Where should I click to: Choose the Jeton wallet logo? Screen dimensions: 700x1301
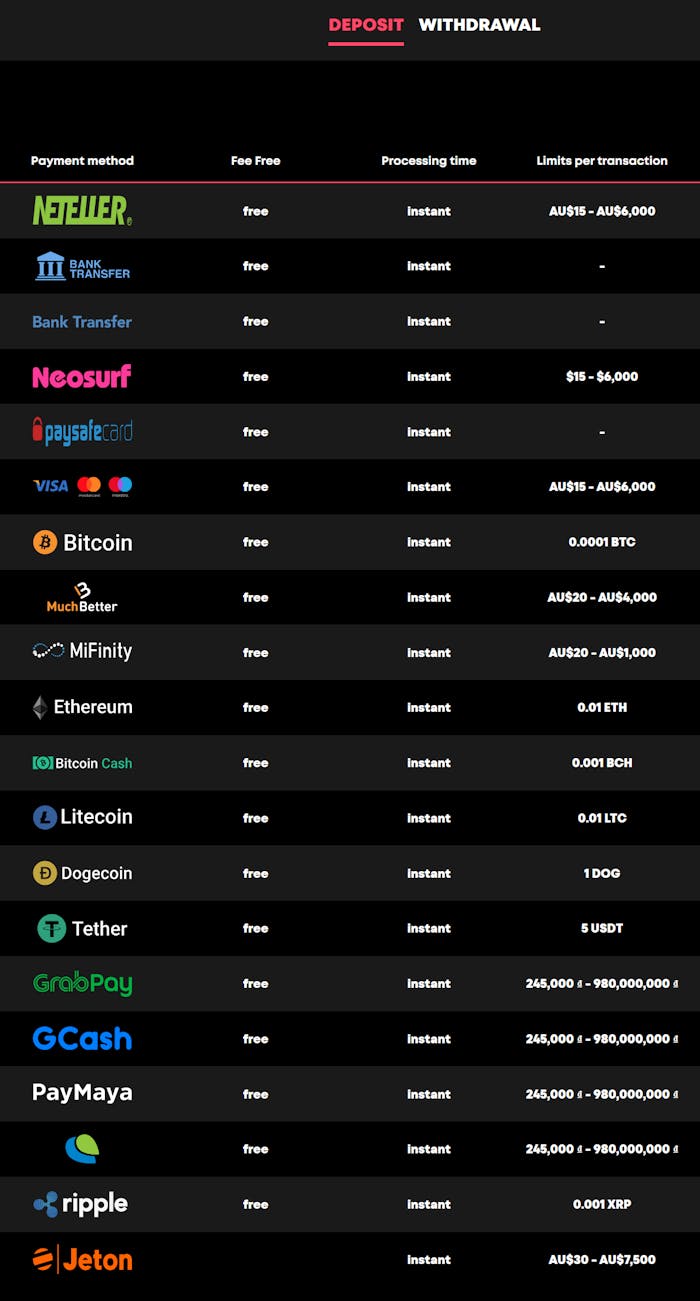[x=81, y=1259]
